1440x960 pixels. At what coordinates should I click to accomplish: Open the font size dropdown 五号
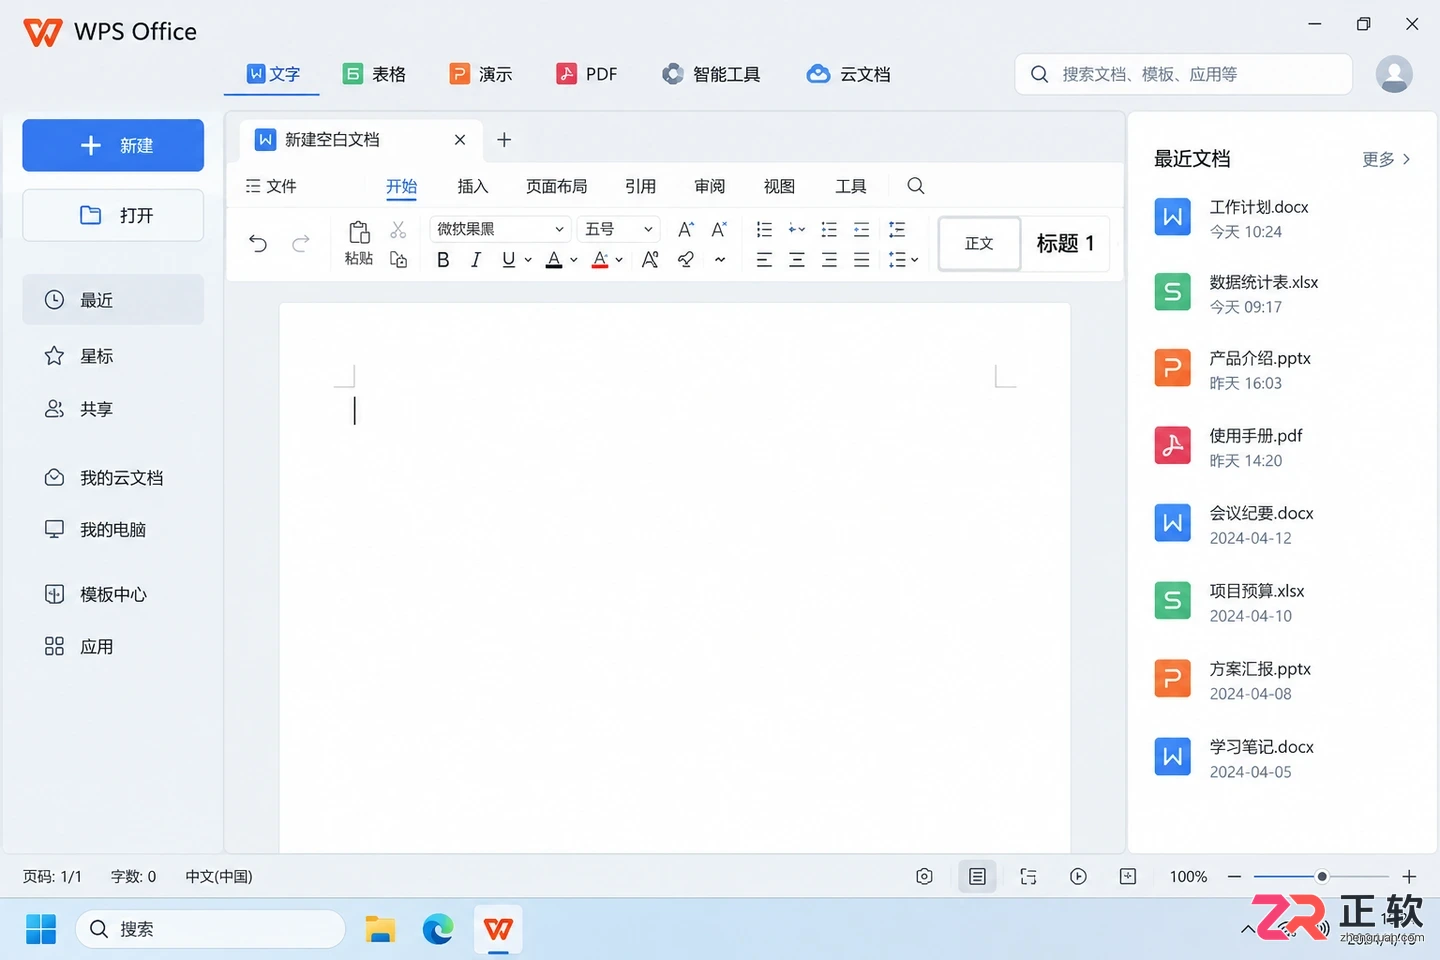point(619,229)
